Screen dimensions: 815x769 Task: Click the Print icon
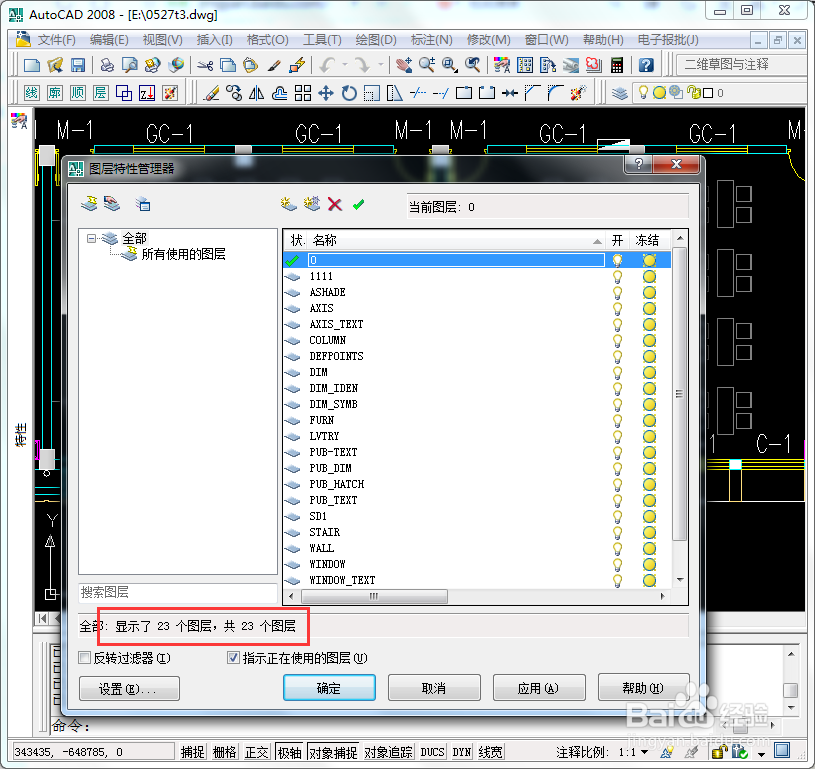[107, 65]
